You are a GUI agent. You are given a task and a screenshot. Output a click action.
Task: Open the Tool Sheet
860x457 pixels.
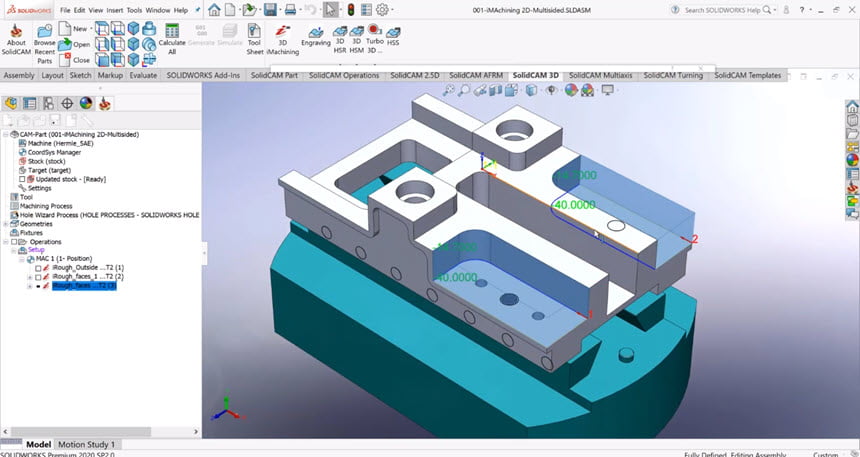coord(254,38)
